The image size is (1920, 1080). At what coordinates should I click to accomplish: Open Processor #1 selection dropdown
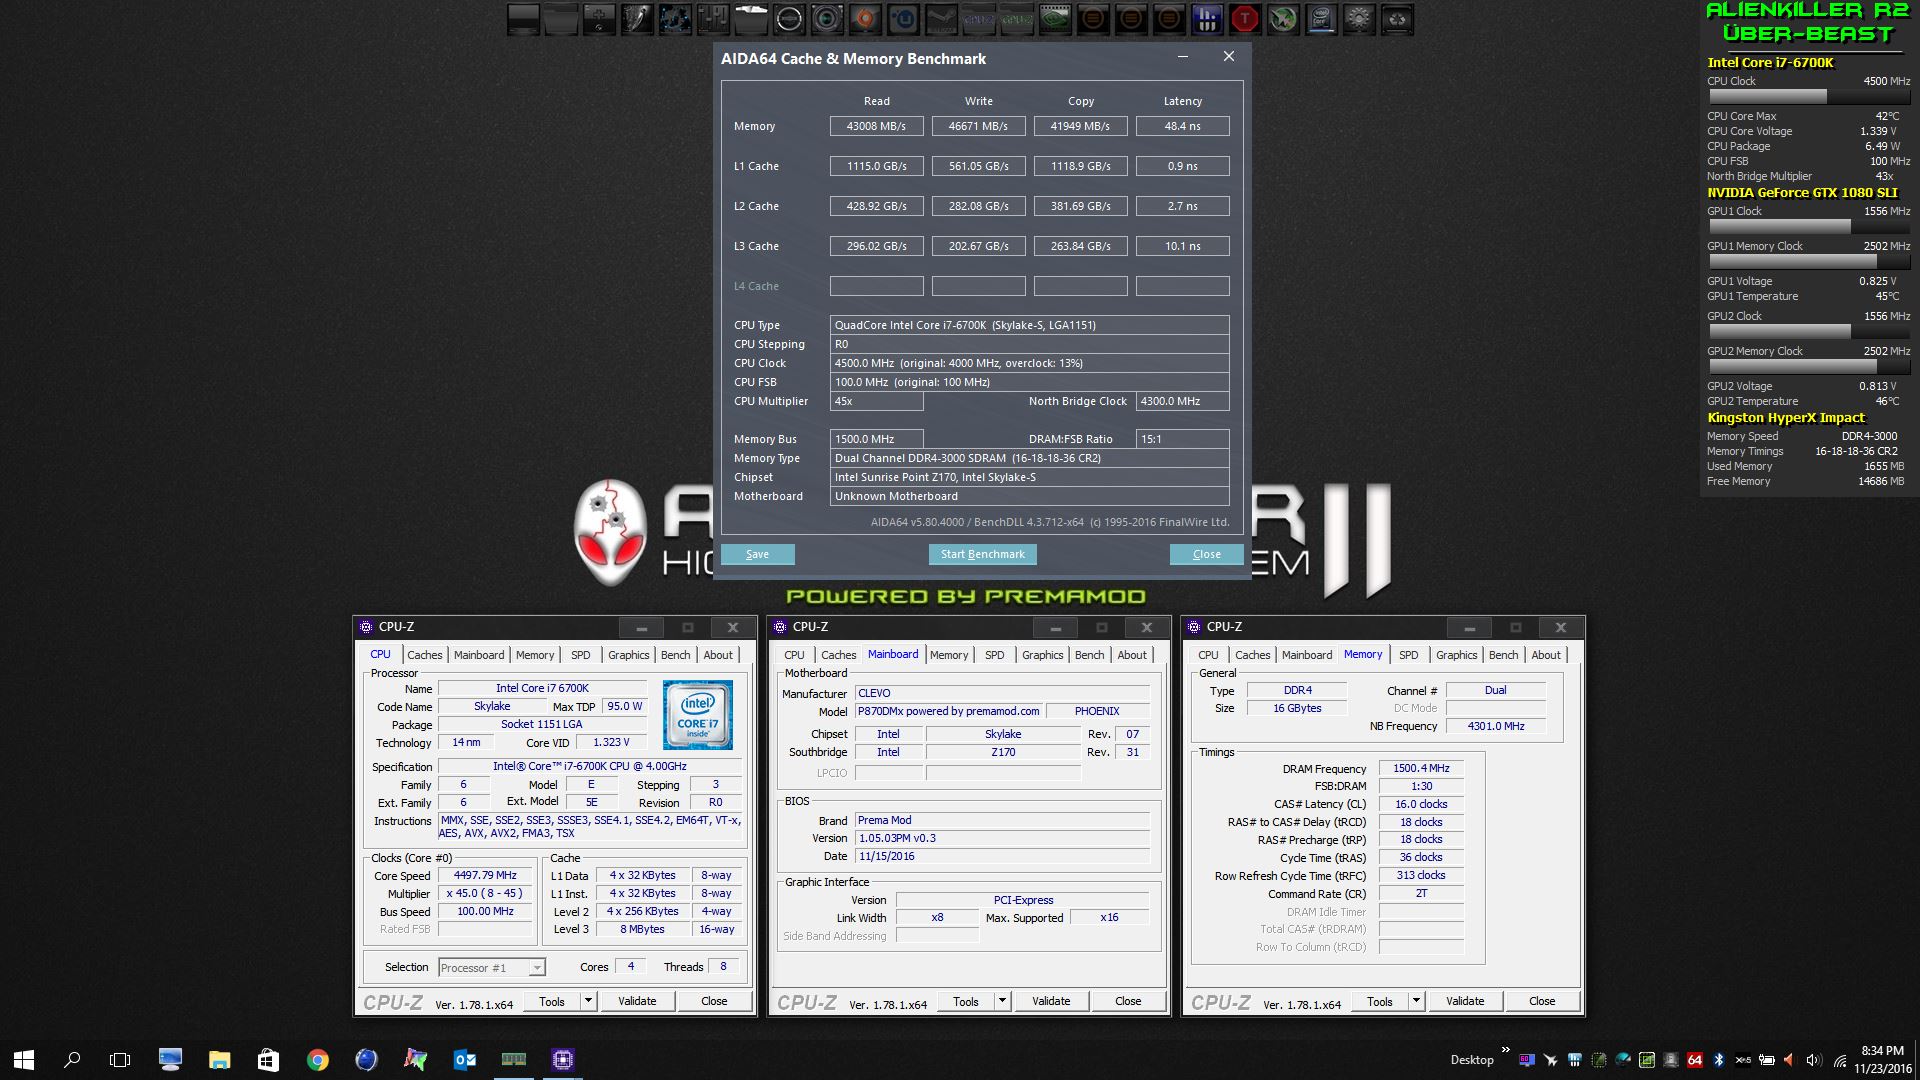pos(493,967)
